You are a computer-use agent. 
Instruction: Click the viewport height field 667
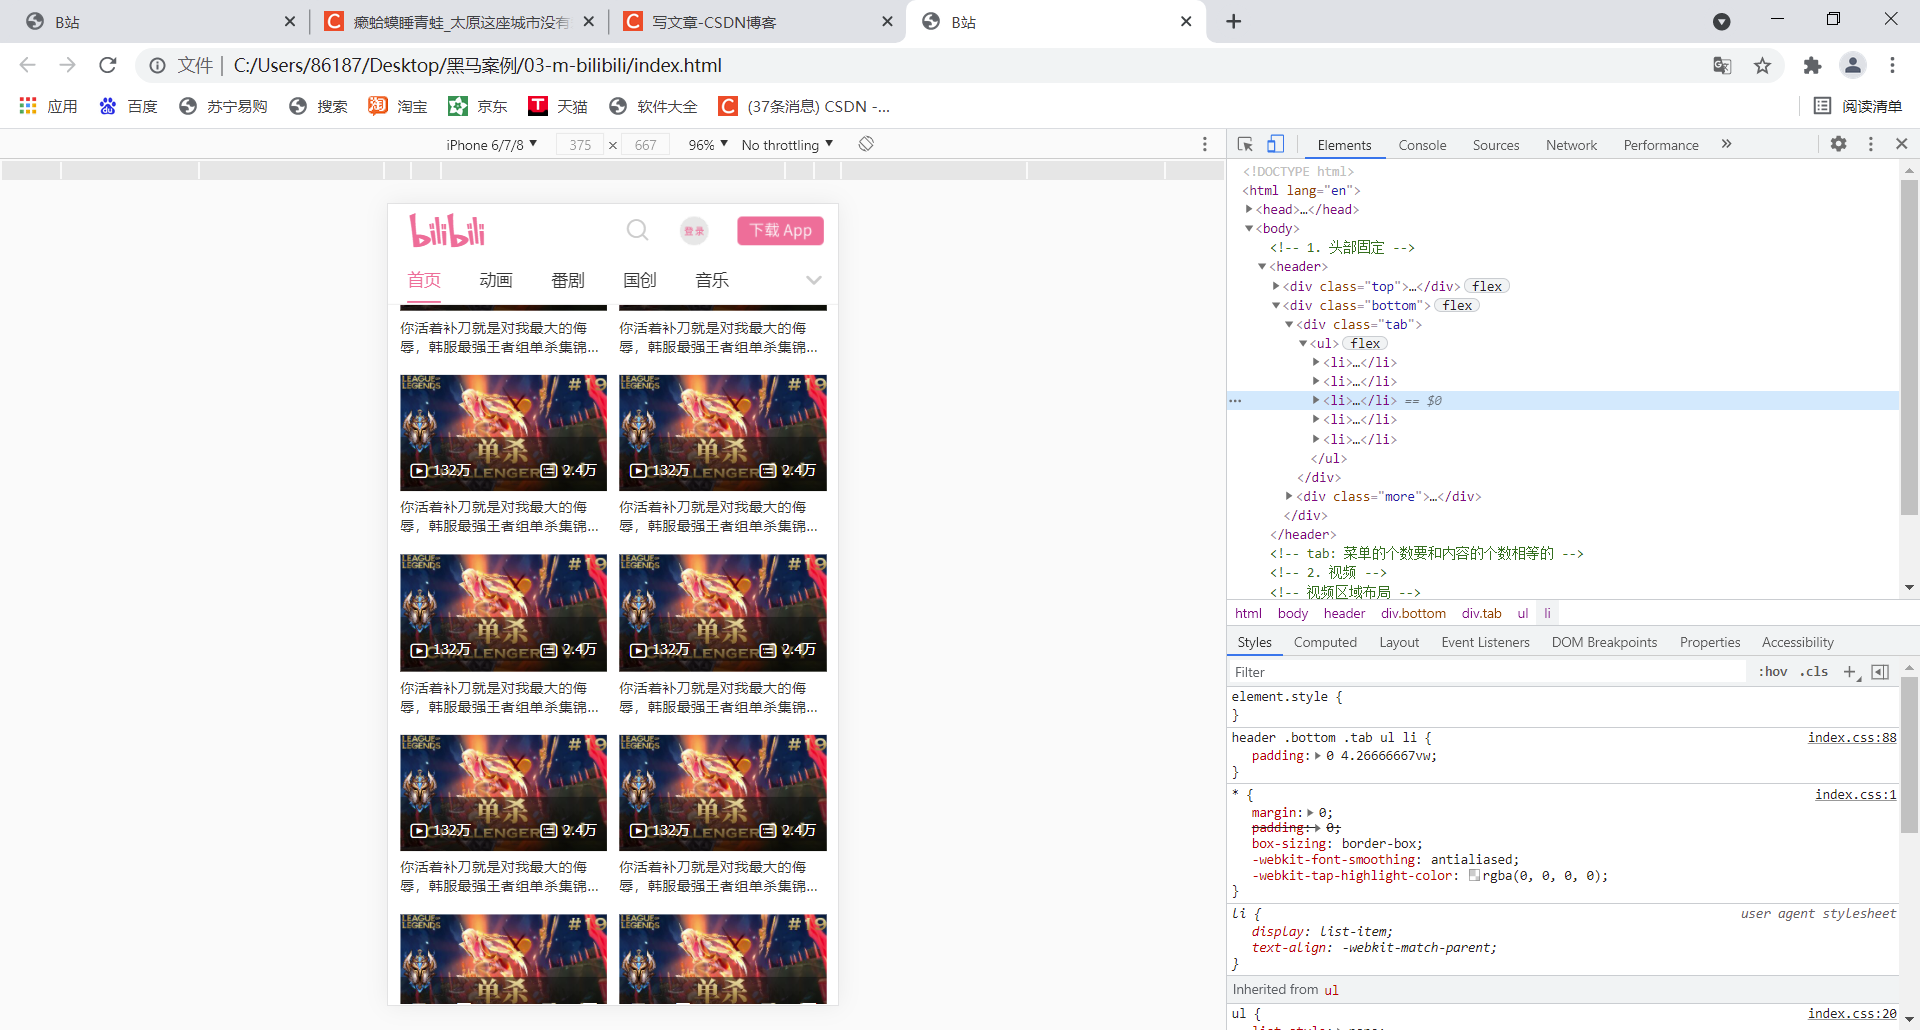tap(646, 145)
